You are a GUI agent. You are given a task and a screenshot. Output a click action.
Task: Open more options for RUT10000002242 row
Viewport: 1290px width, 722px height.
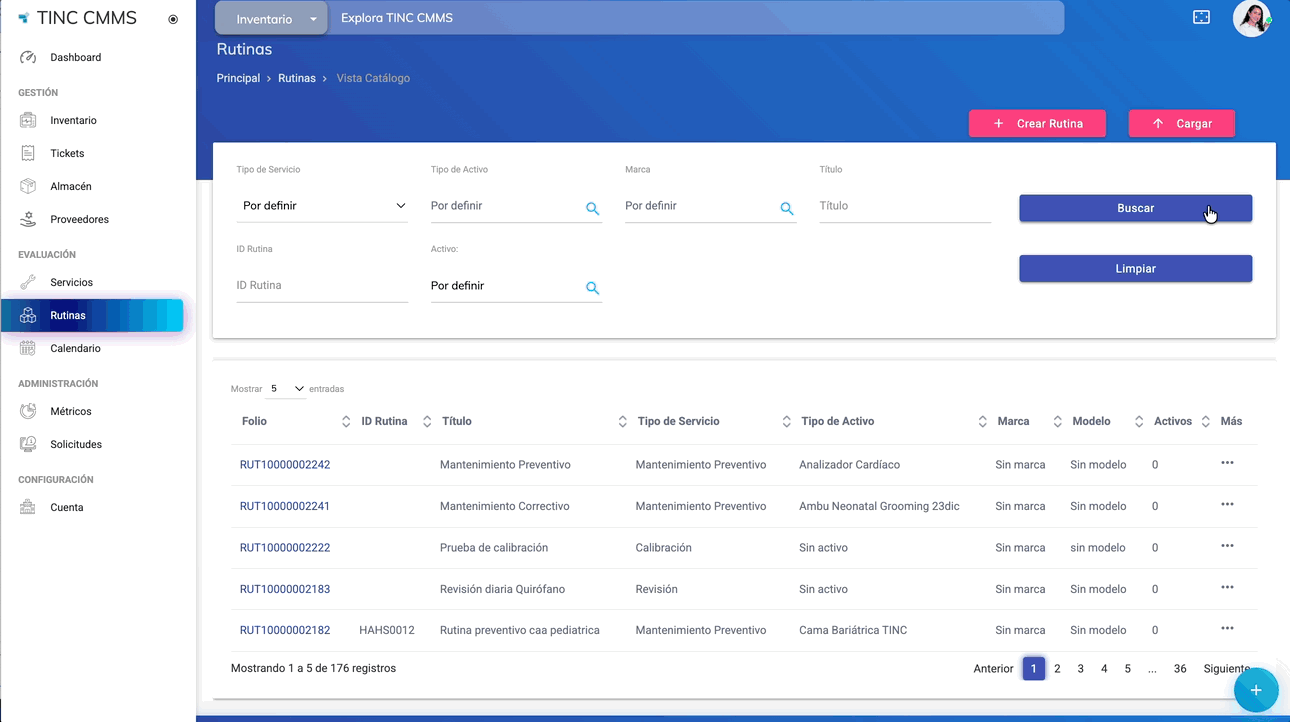click(1227, 463)
